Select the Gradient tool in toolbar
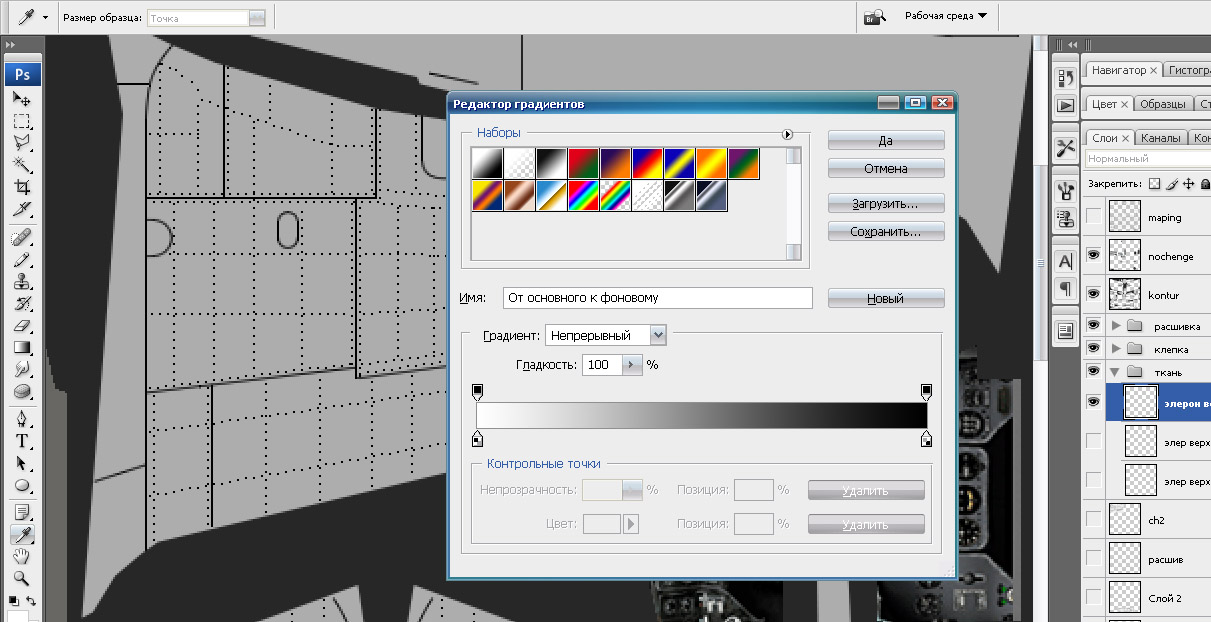Image resolution: width=1211 pixels, height=622 pixels. pyautogui.click(x=21, y=347)
